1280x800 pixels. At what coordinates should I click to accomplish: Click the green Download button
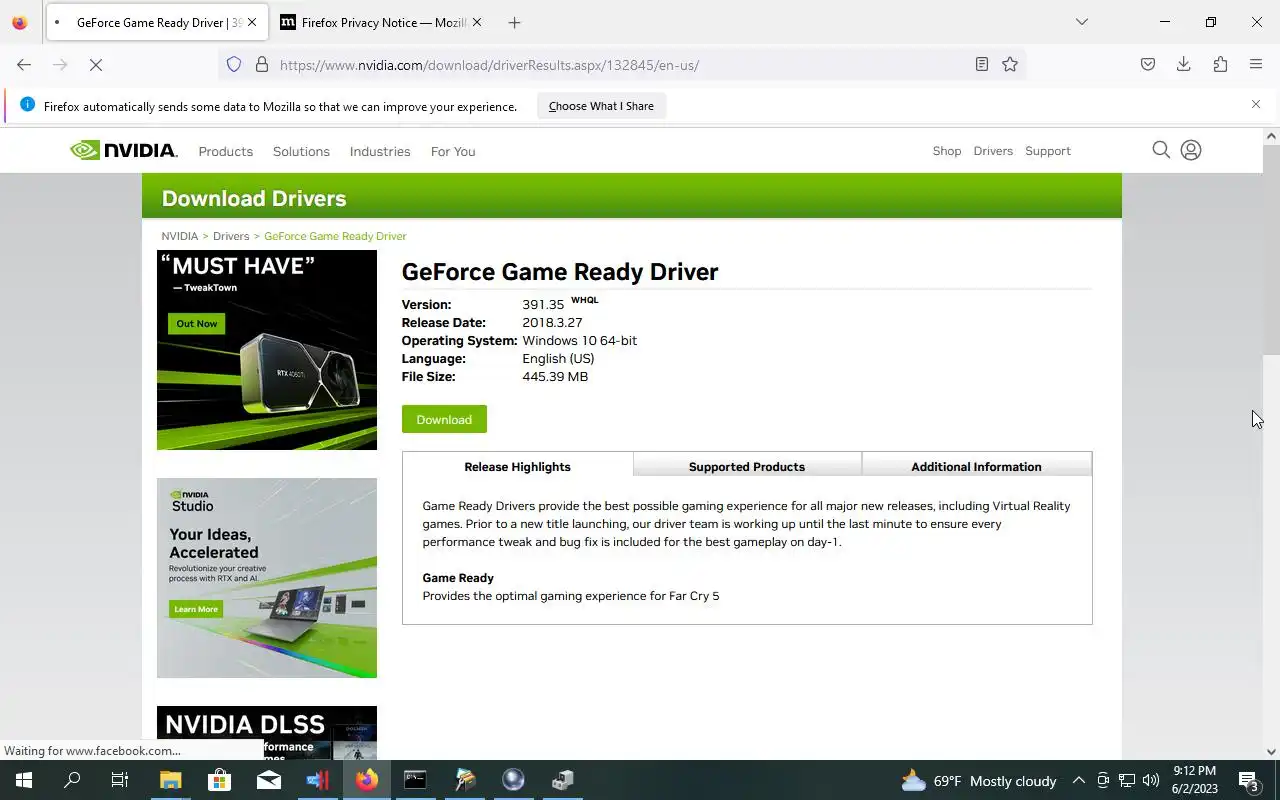tap(444, 419)
